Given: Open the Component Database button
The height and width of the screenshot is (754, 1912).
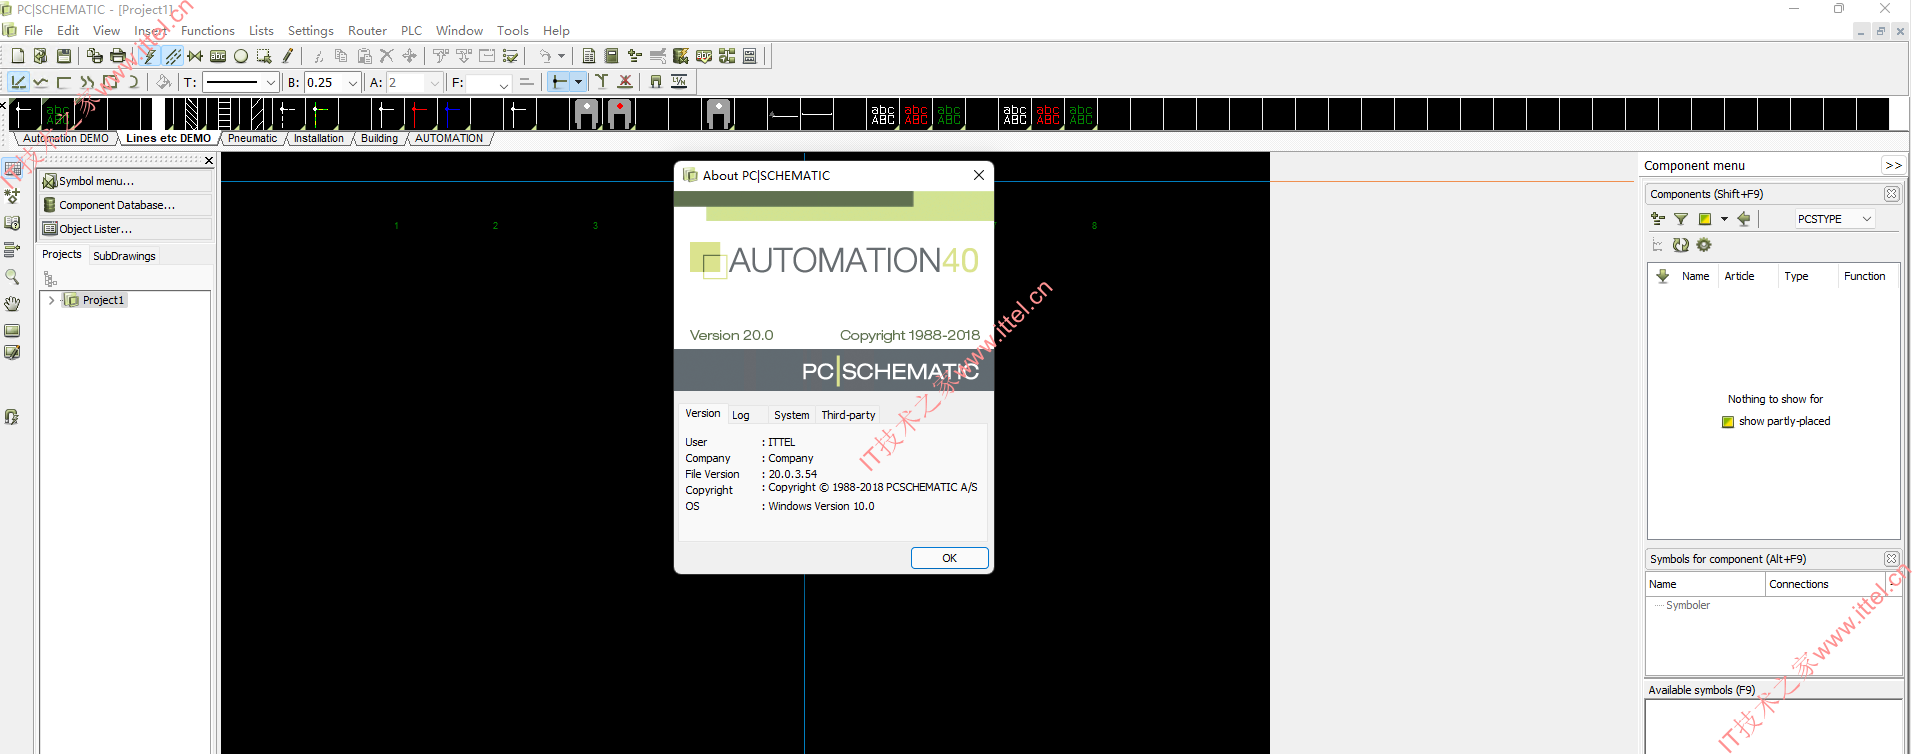Looking at the screenshot, I should (x=126, y=205).
